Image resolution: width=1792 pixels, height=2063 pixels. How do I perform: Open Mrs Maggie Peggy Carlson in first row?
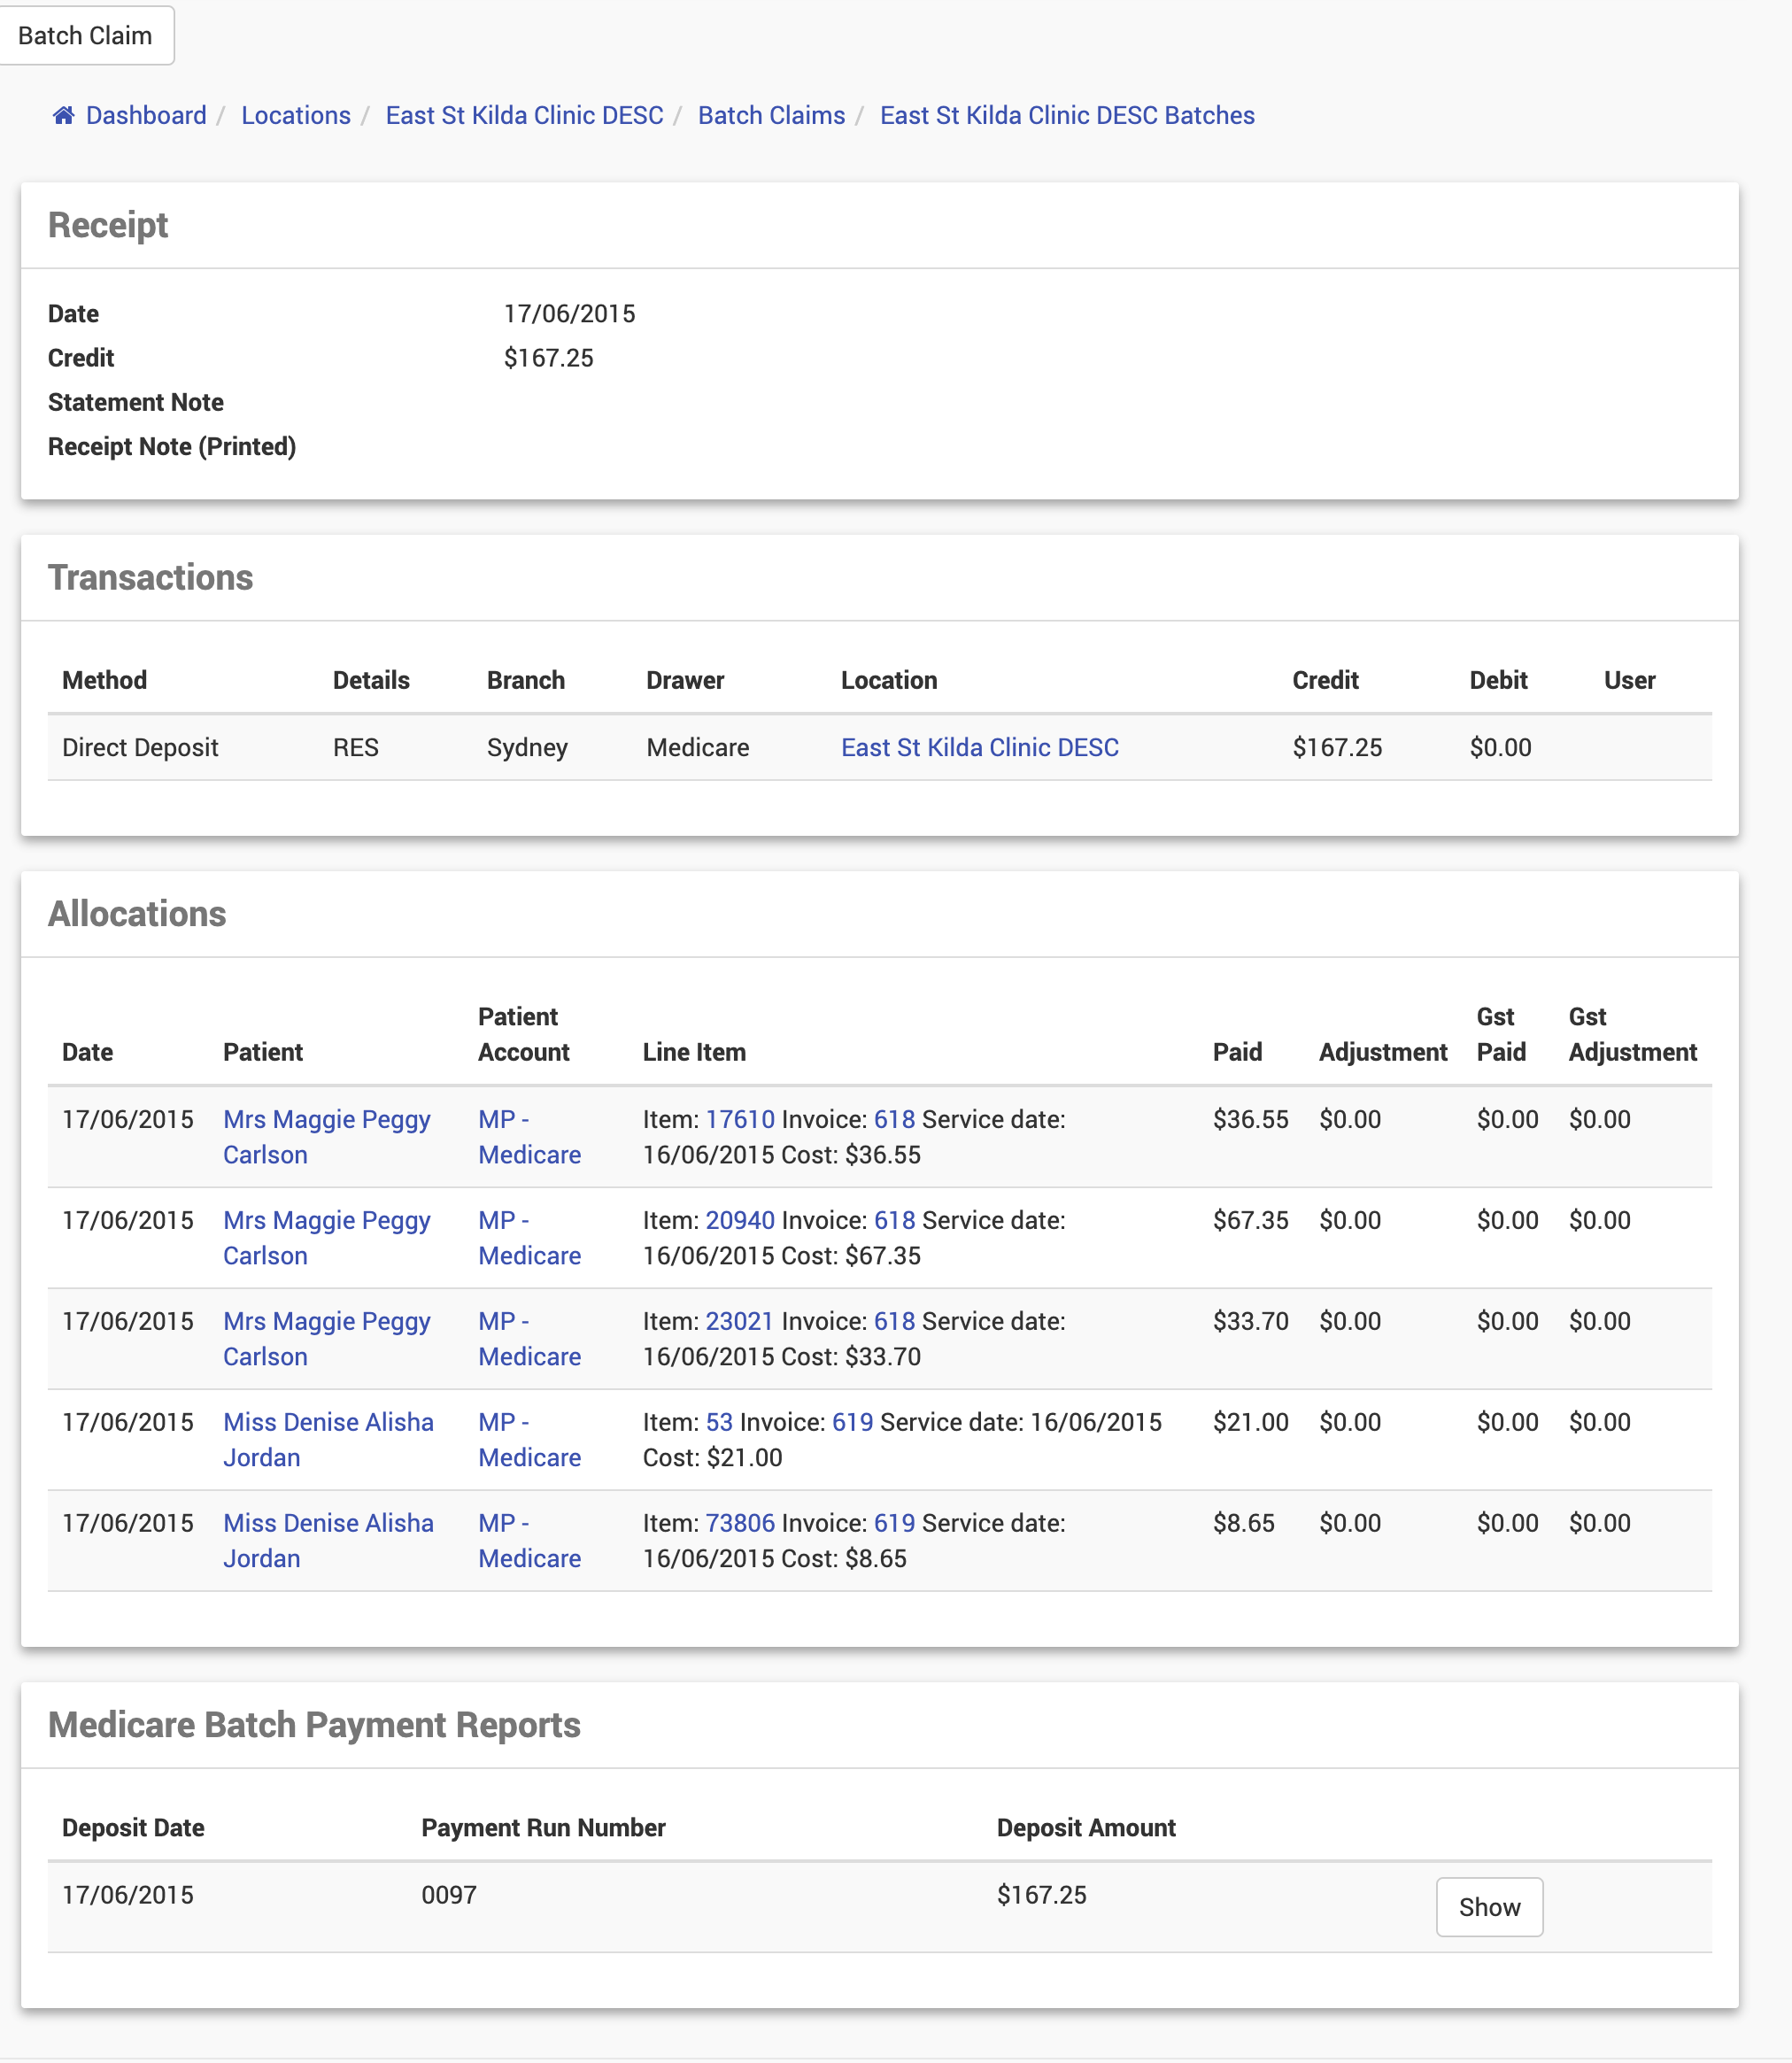tap(326, 1119)
